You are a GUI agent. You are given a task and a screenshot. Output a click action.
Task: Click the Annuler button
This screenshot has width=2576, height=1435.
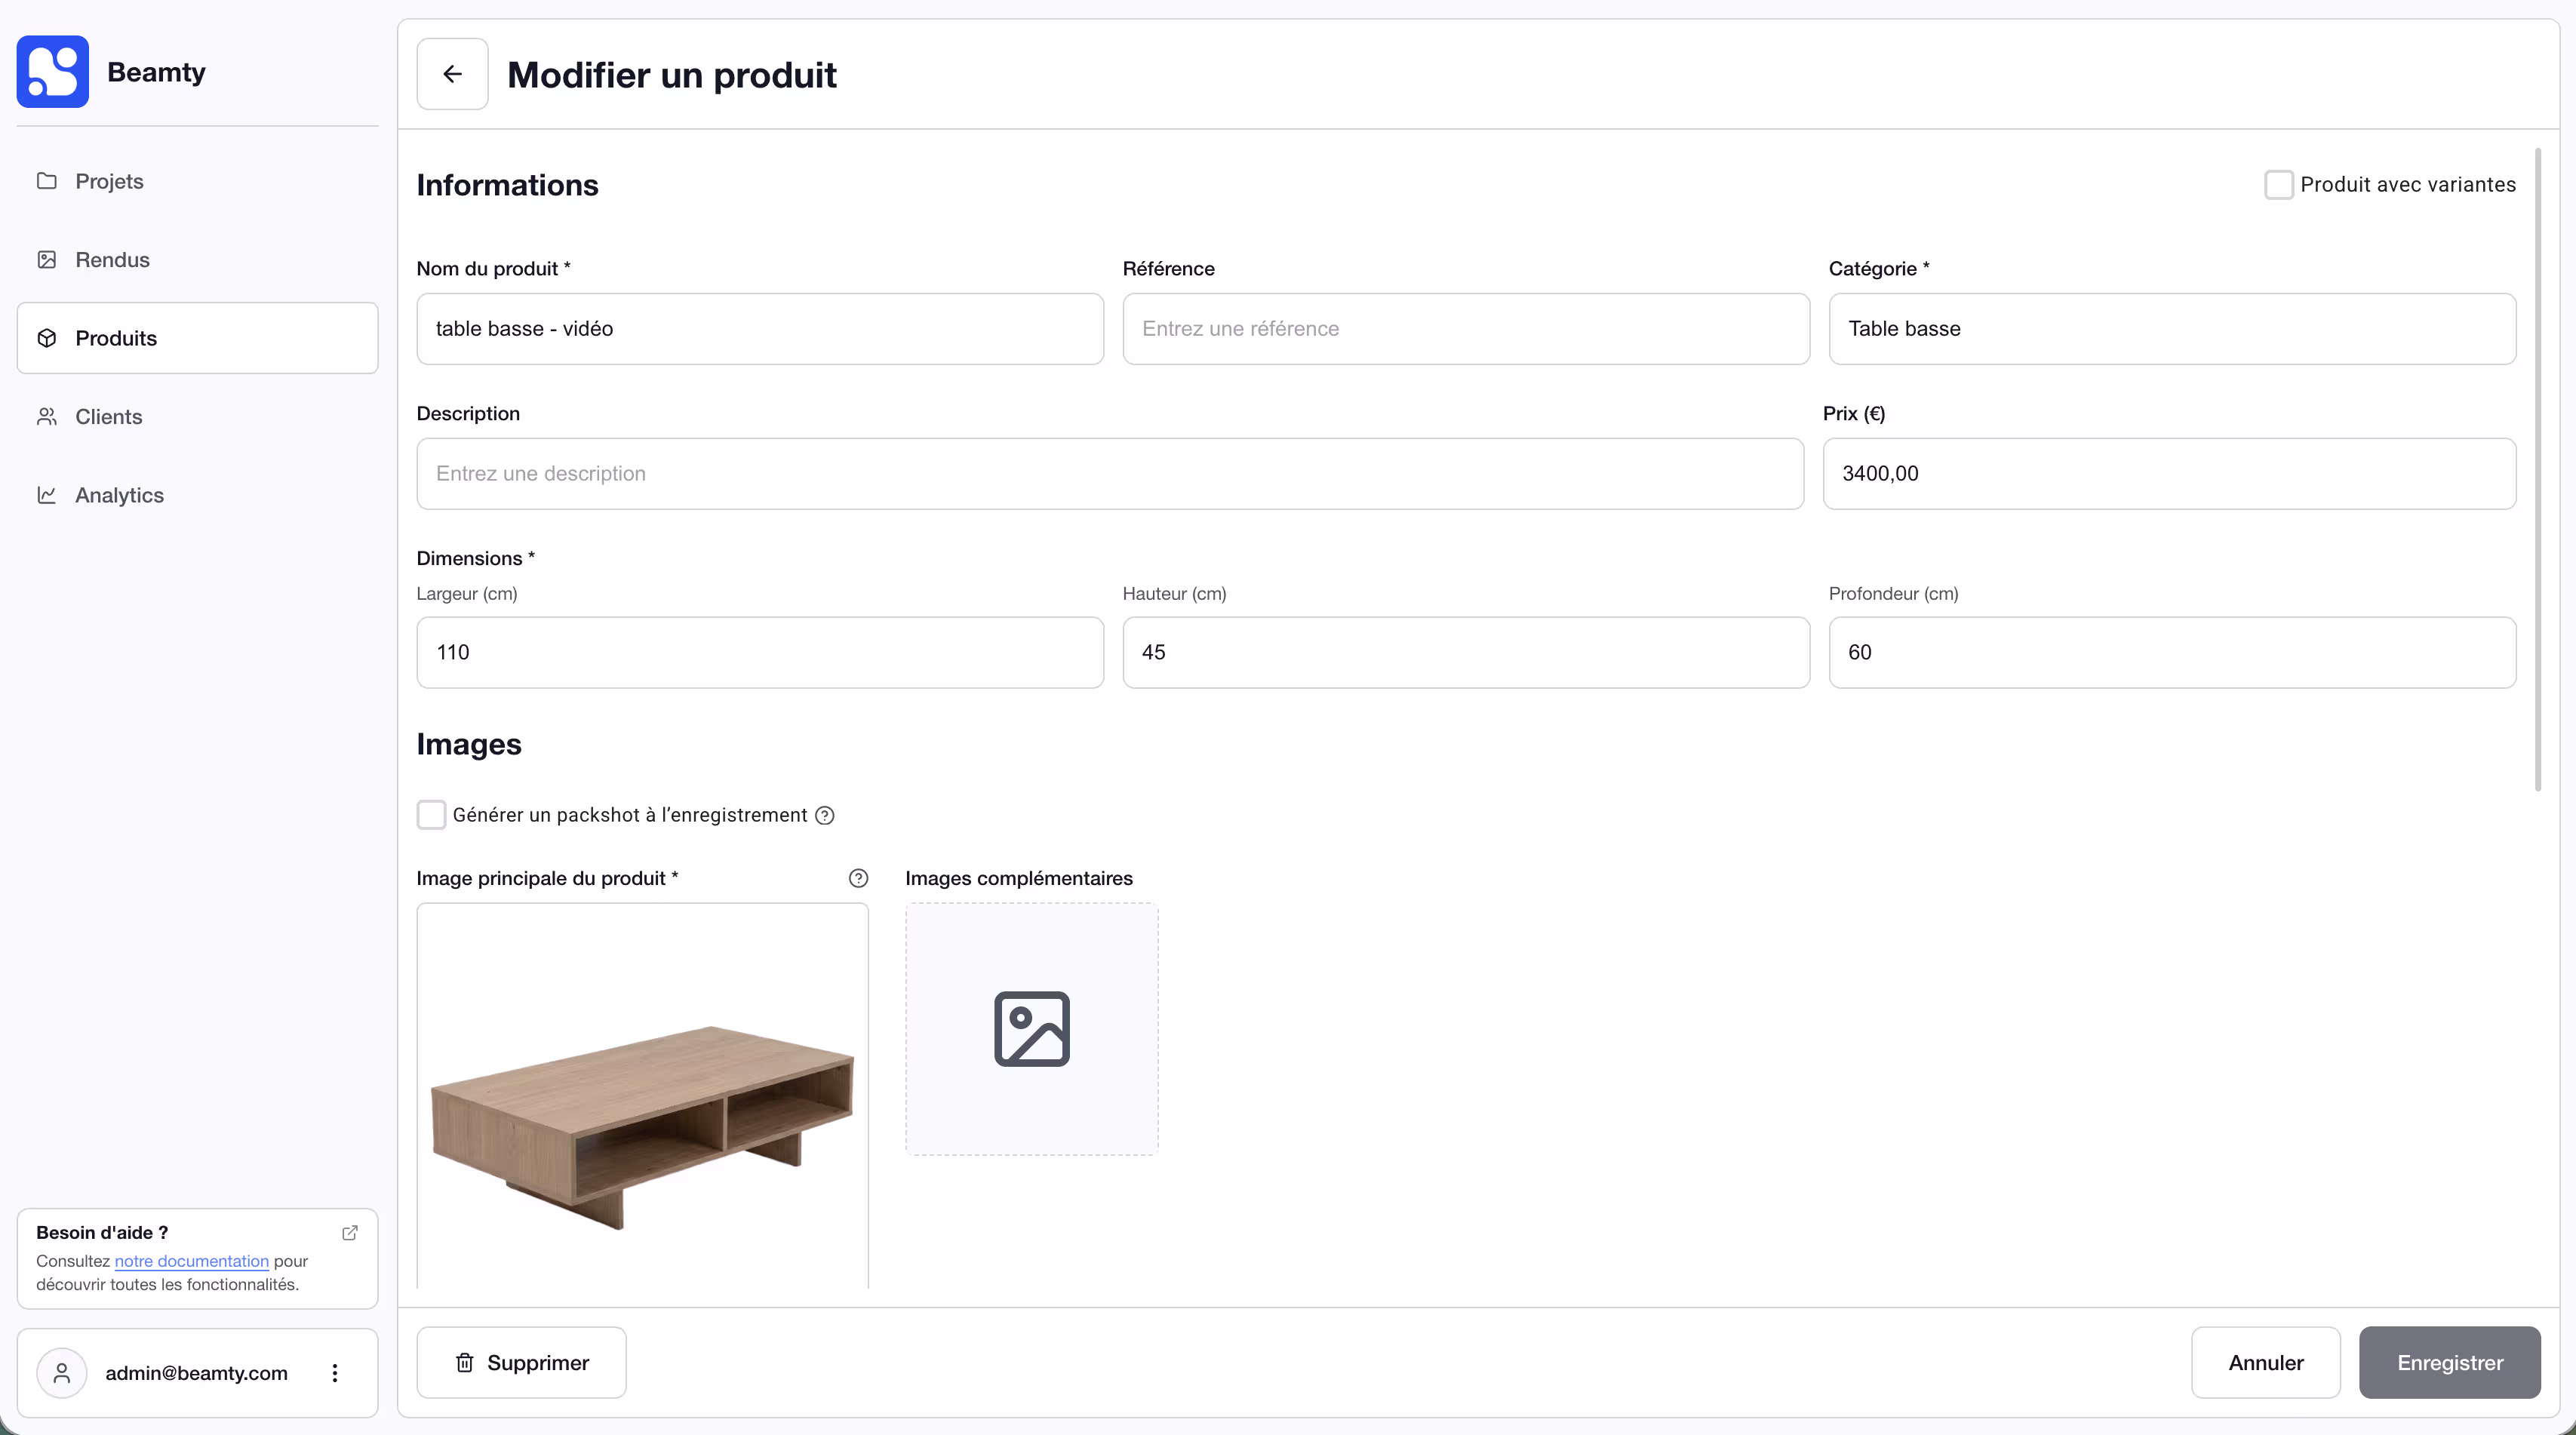pyautogui.click(x=2265, y=1363)
